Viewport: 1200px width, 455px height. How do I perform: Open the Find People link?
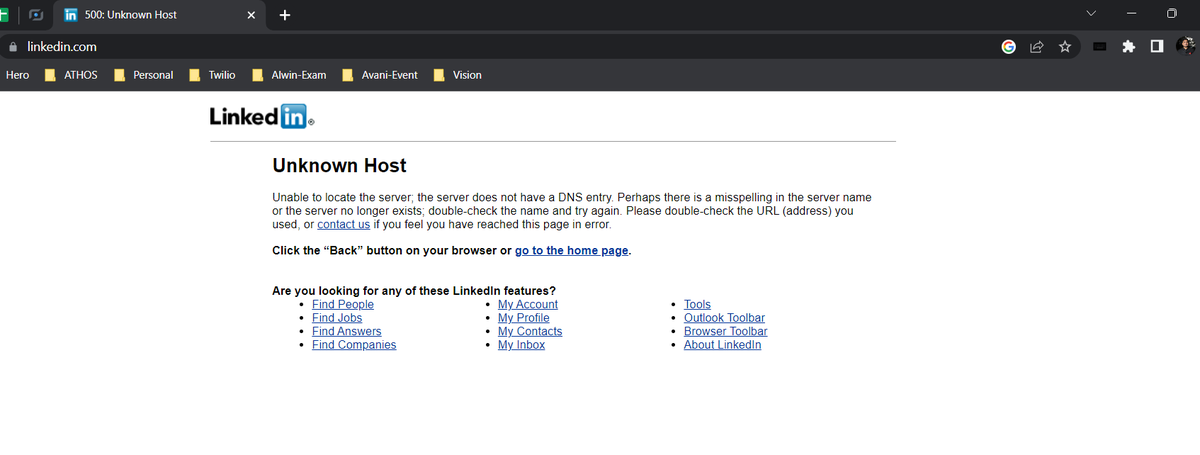pyautogui.click(x=343, y=305)
